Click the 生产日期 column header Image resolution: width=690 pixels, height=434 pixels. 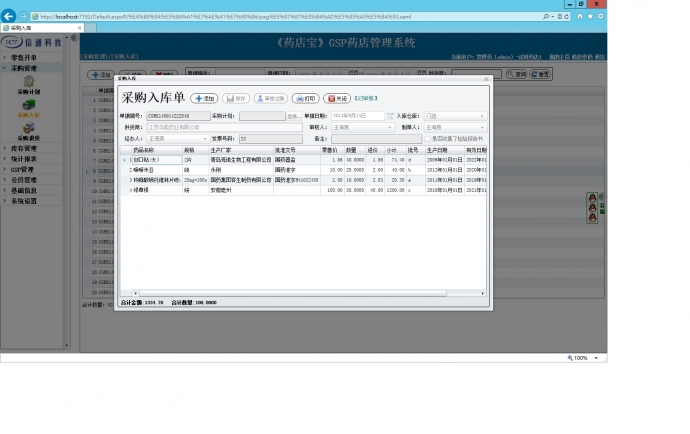tap(444, 150)
